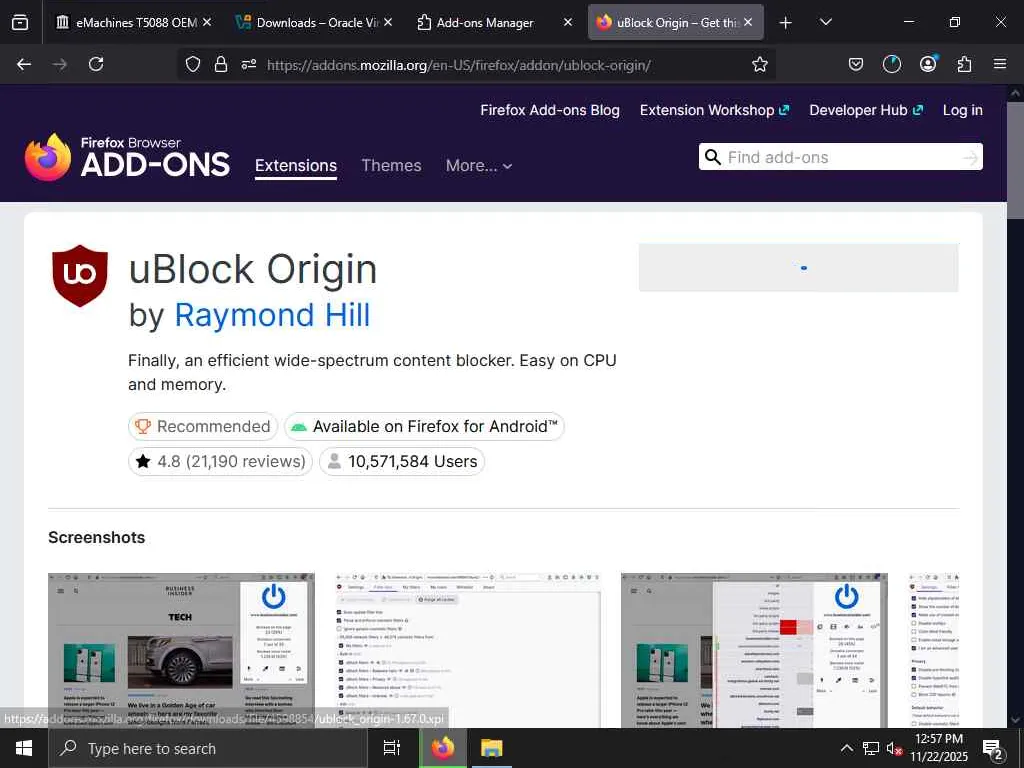Close the Downloads Oracle tab
This screenshot has width=1024, height=768.
388,22
